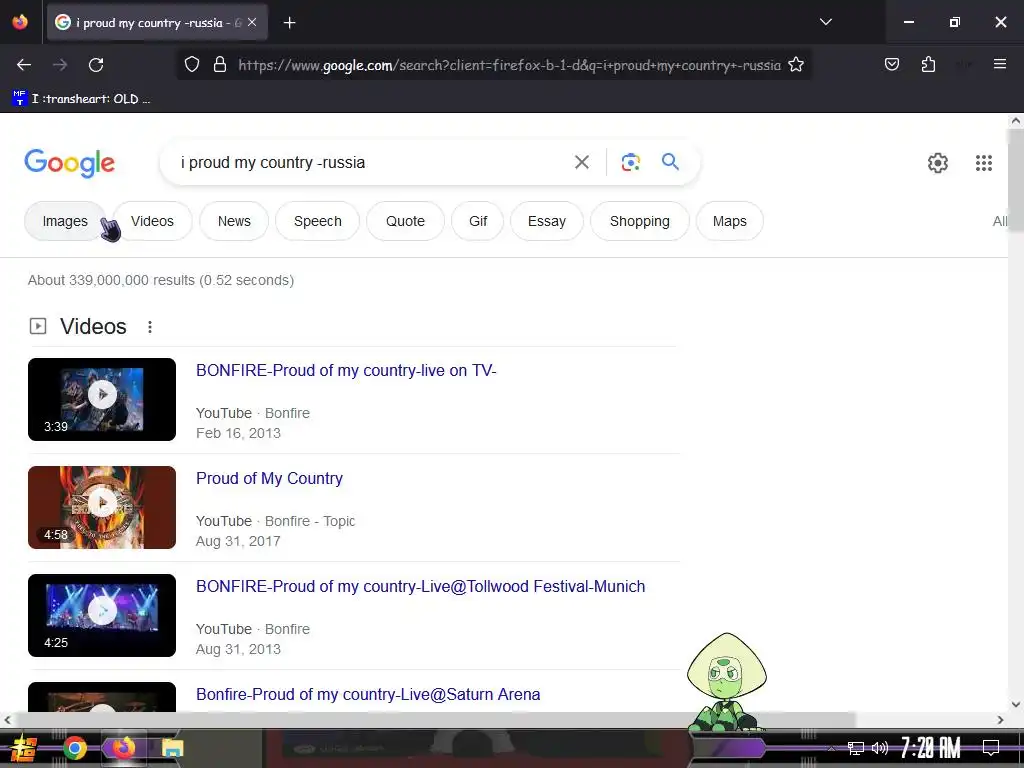Play the 4:58 video thumbnail
Screen dimensions: 1024x768
102,507
